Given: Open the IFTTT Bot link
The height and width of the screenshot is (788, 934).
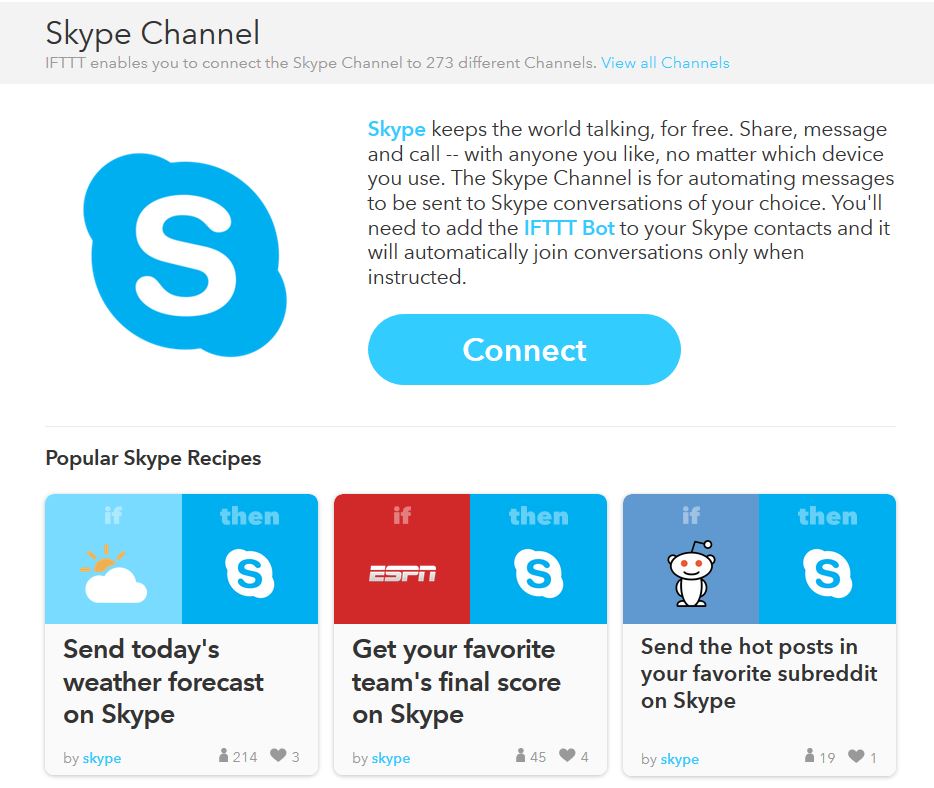Looking at the screenshot, I should point(569,228).
